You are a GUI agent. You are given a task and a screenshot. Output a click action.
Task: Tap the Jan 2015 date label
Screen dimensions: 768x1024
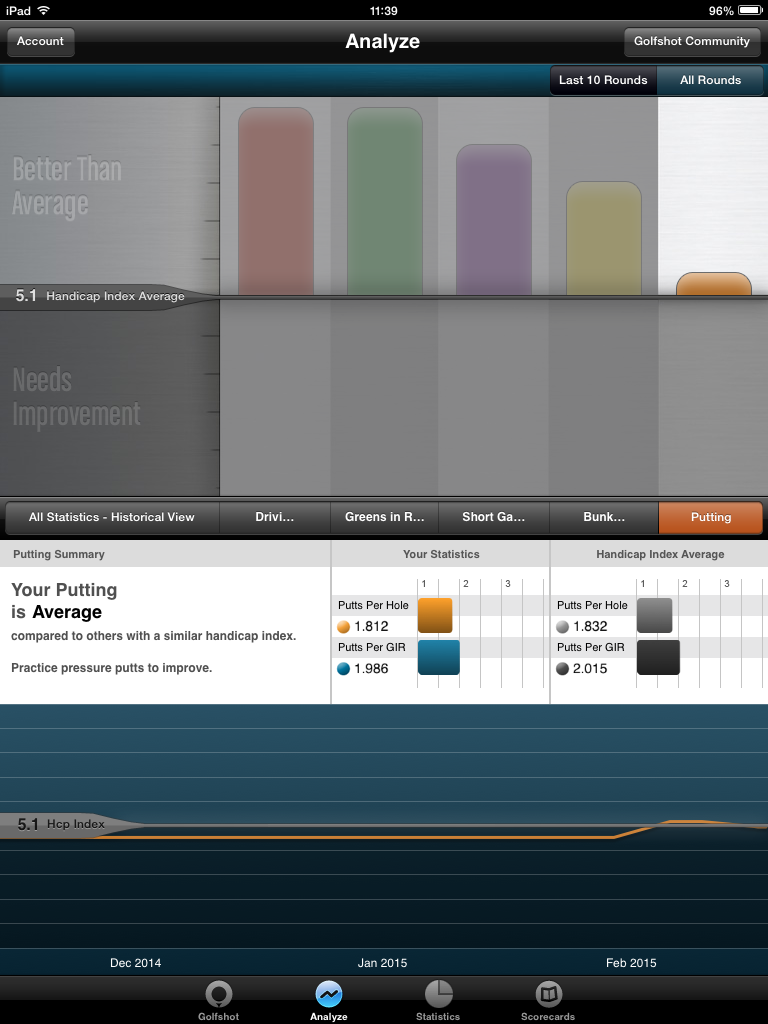[x=382, y=963]
